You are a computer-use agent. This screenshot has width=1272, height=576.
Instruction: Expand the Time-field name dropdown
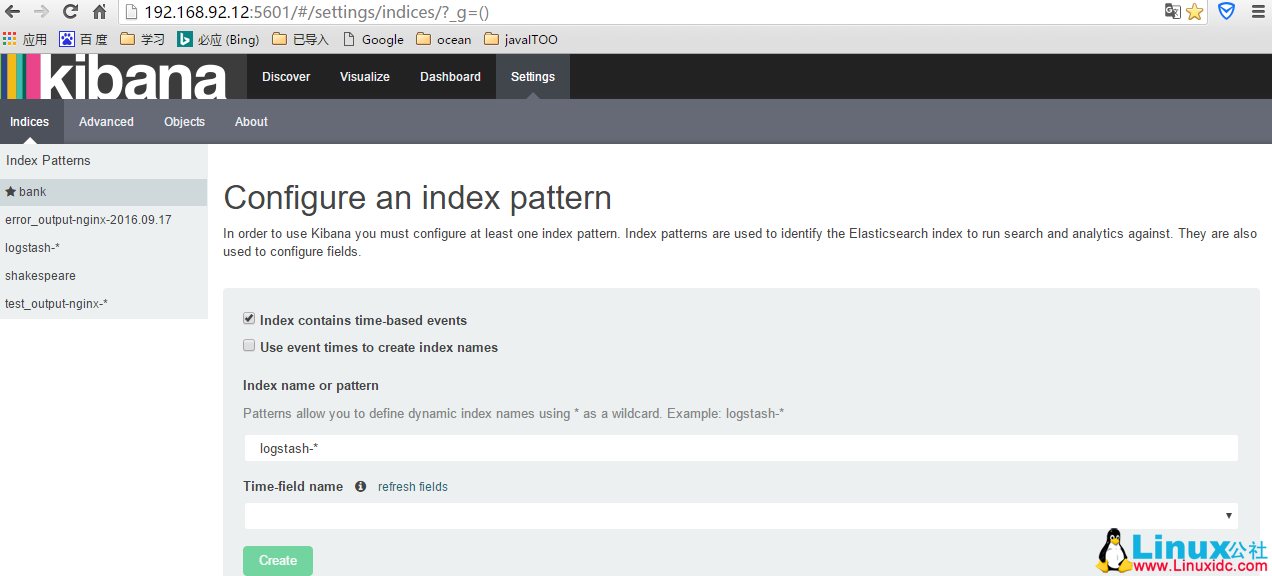pyautogui.click(x=740, y=516)
